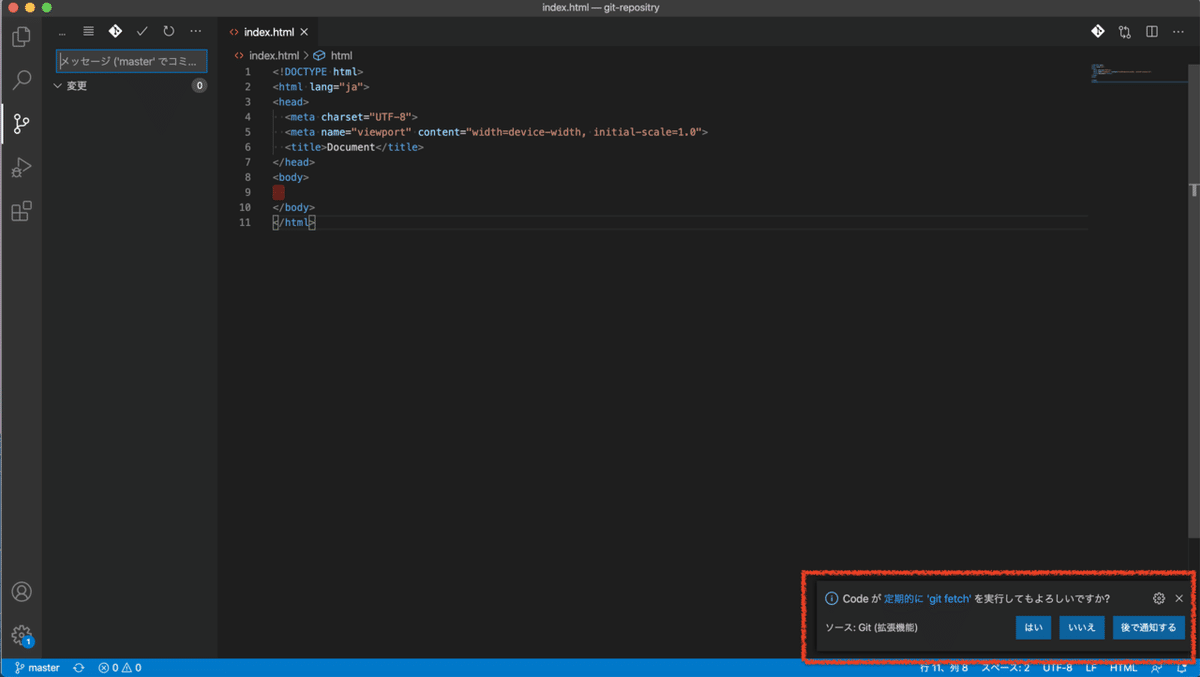Close the index.html tab

click(x=305, y=32)
